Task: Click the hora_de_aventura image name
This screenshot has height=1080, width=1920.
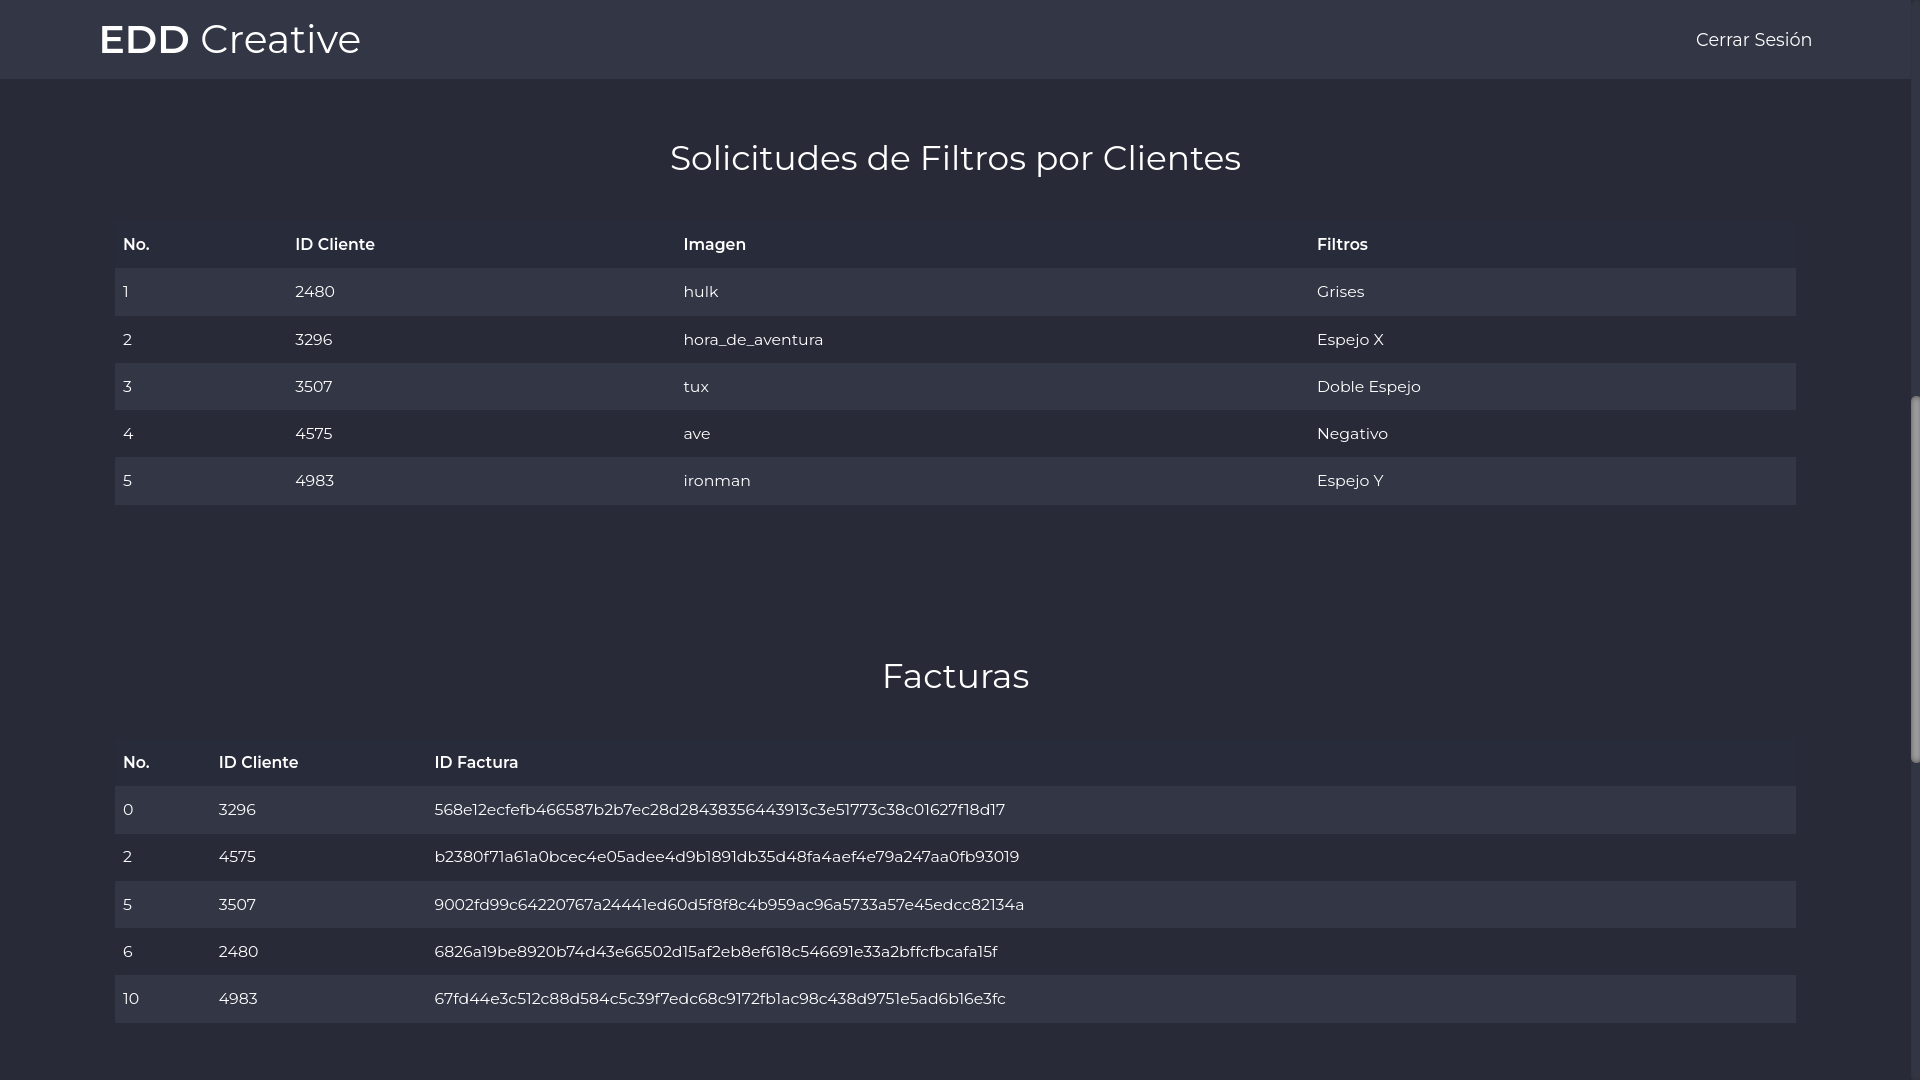Action: (752, 340)
